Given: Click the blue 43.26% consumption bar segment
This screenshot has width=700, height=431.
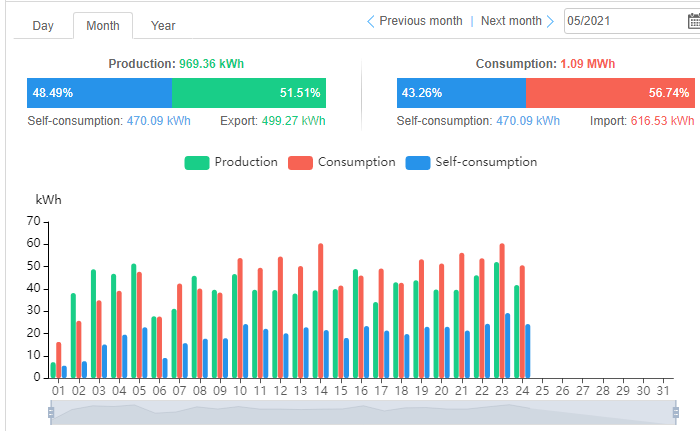Looking at the screenshot, I should [461, 93].
